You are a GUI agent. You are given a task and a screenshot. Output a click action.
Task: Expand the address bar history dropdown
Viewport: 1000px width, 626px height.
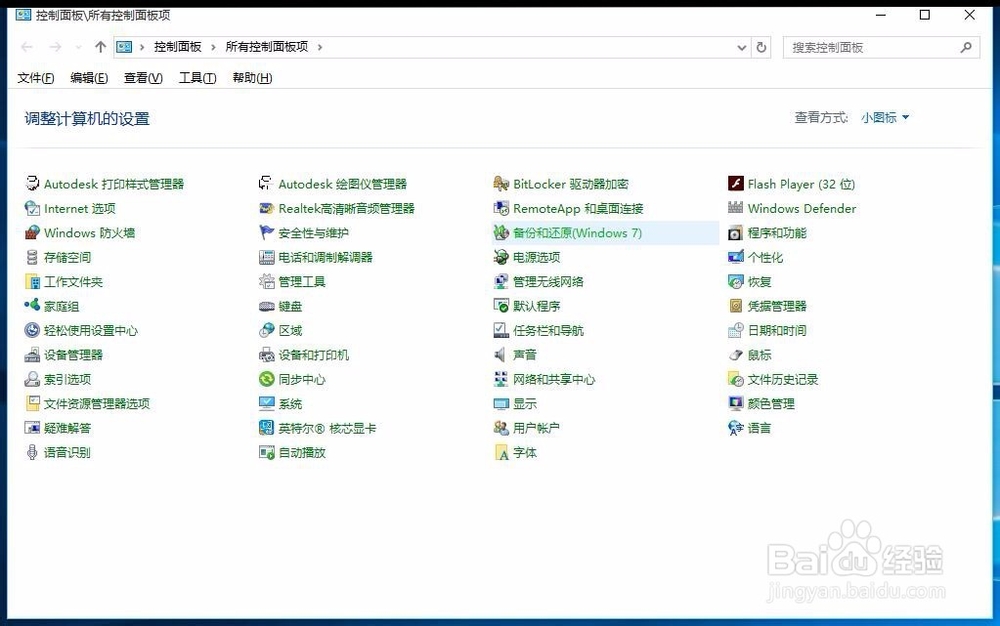pyautogui.click(x=741, y=46)
